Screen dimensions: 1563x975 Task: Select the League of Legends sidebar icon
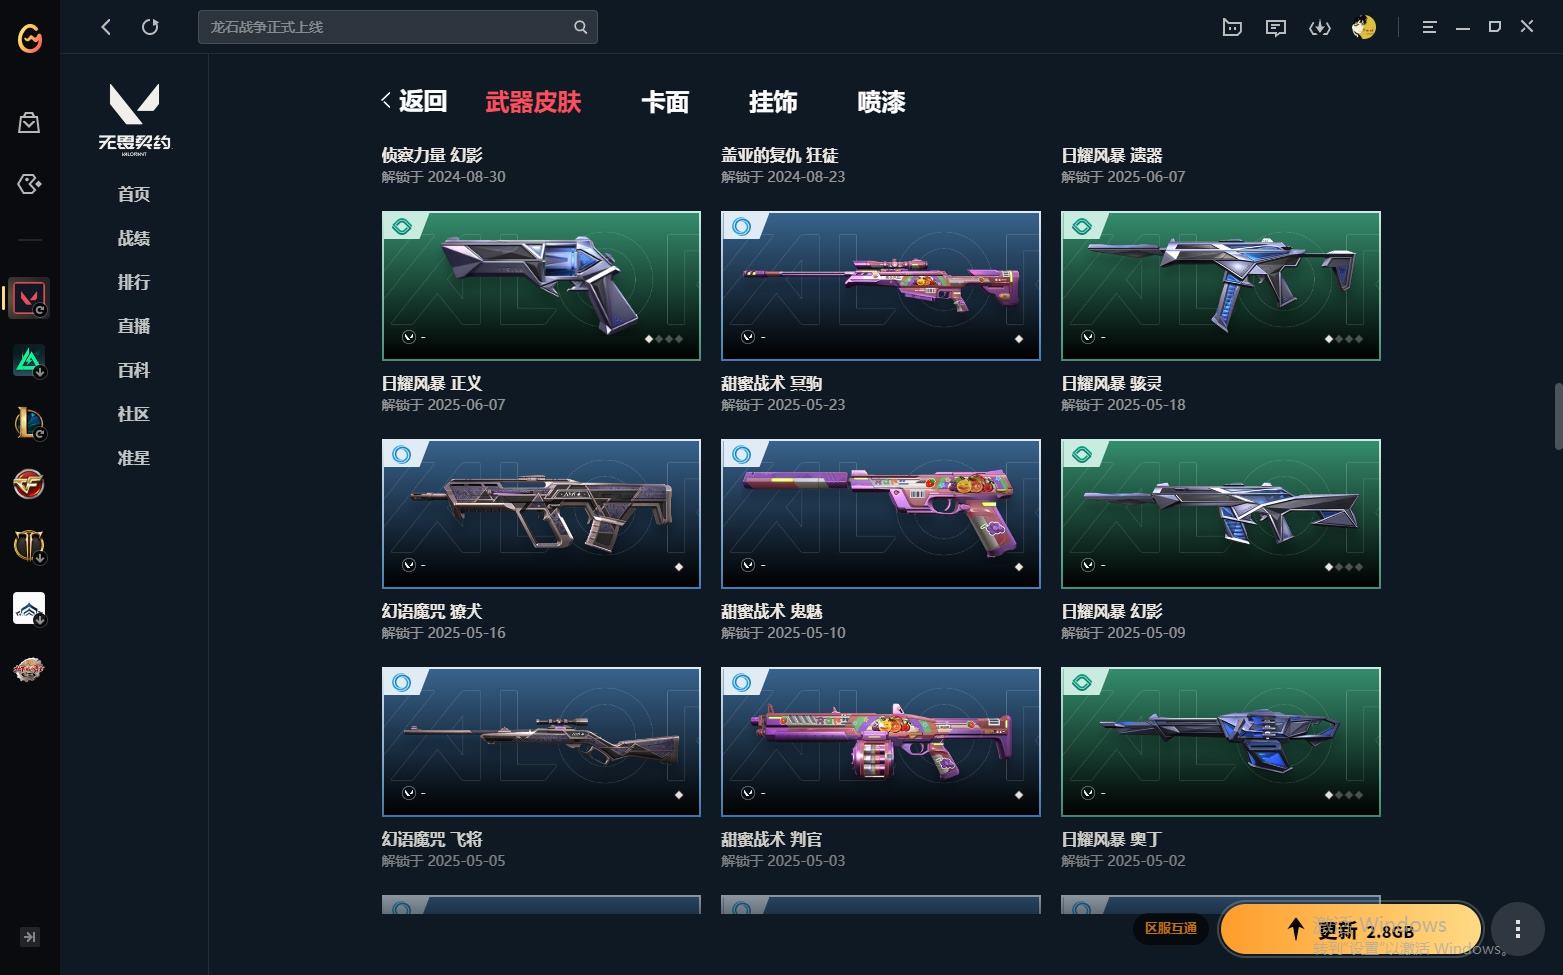coord(29,422)
